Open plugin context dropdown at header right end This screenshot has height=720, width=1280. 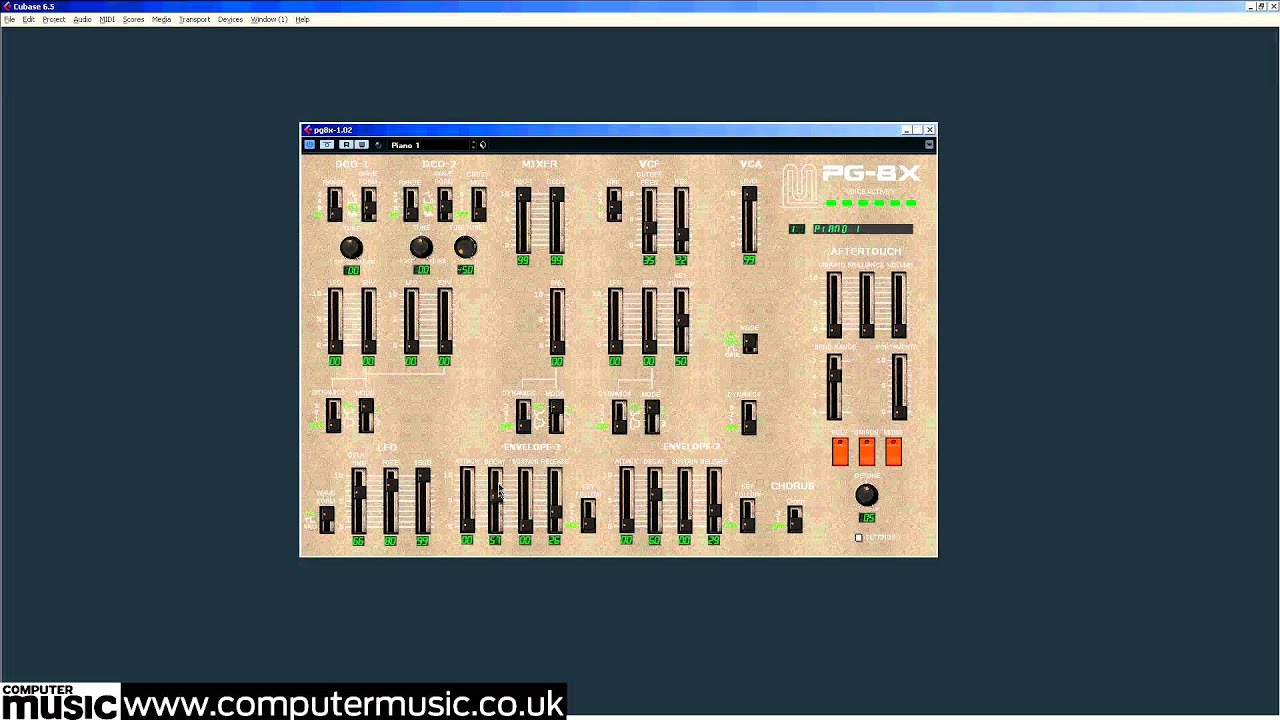tap(929, 145)
